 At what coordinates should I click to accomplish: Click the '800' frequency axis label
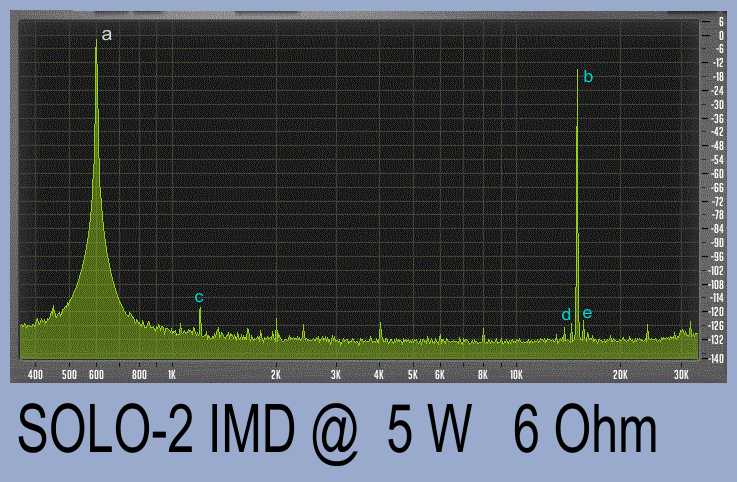pyautogui.click(x=139, y=375)
